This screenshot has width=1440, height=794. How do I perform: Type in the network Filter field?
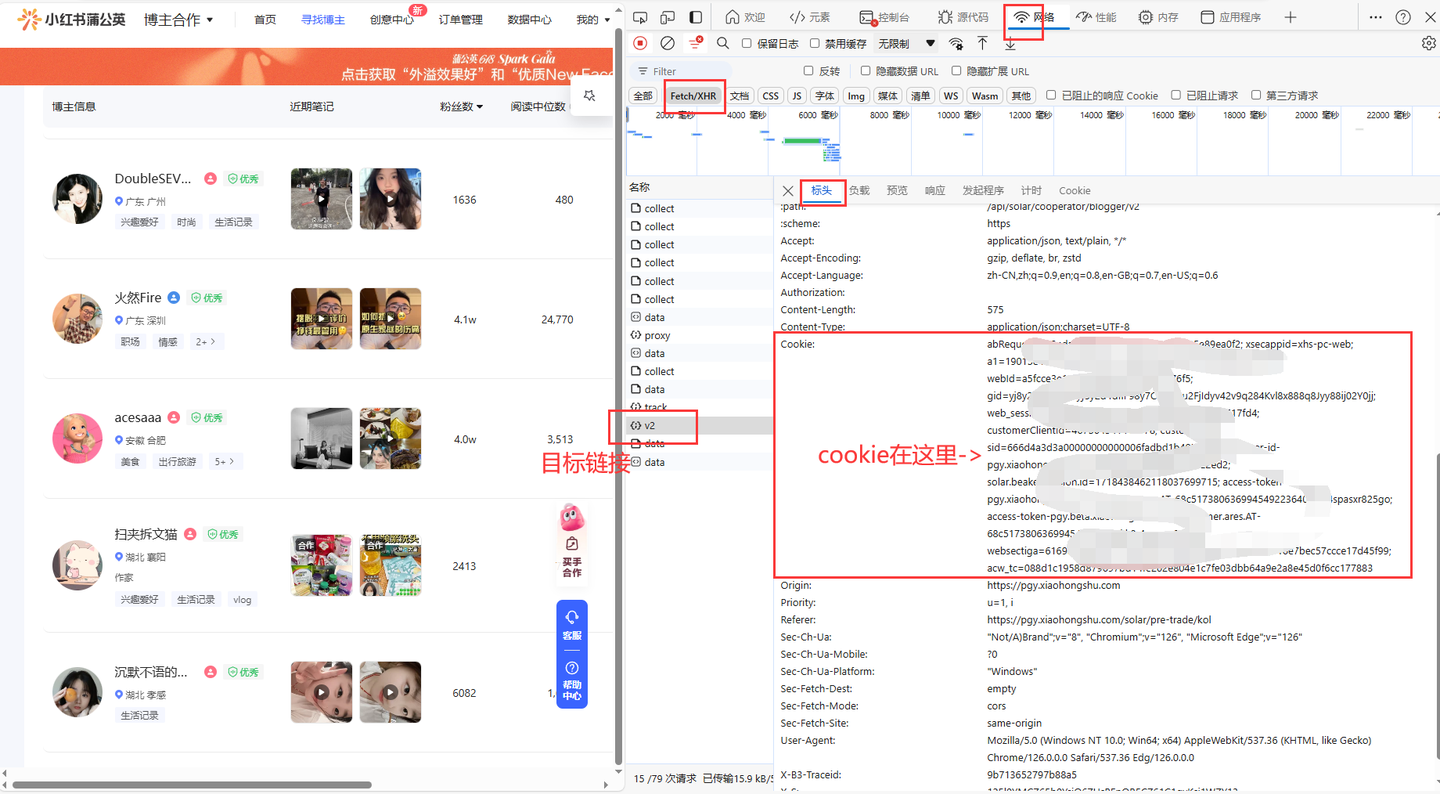pos(690,72)
